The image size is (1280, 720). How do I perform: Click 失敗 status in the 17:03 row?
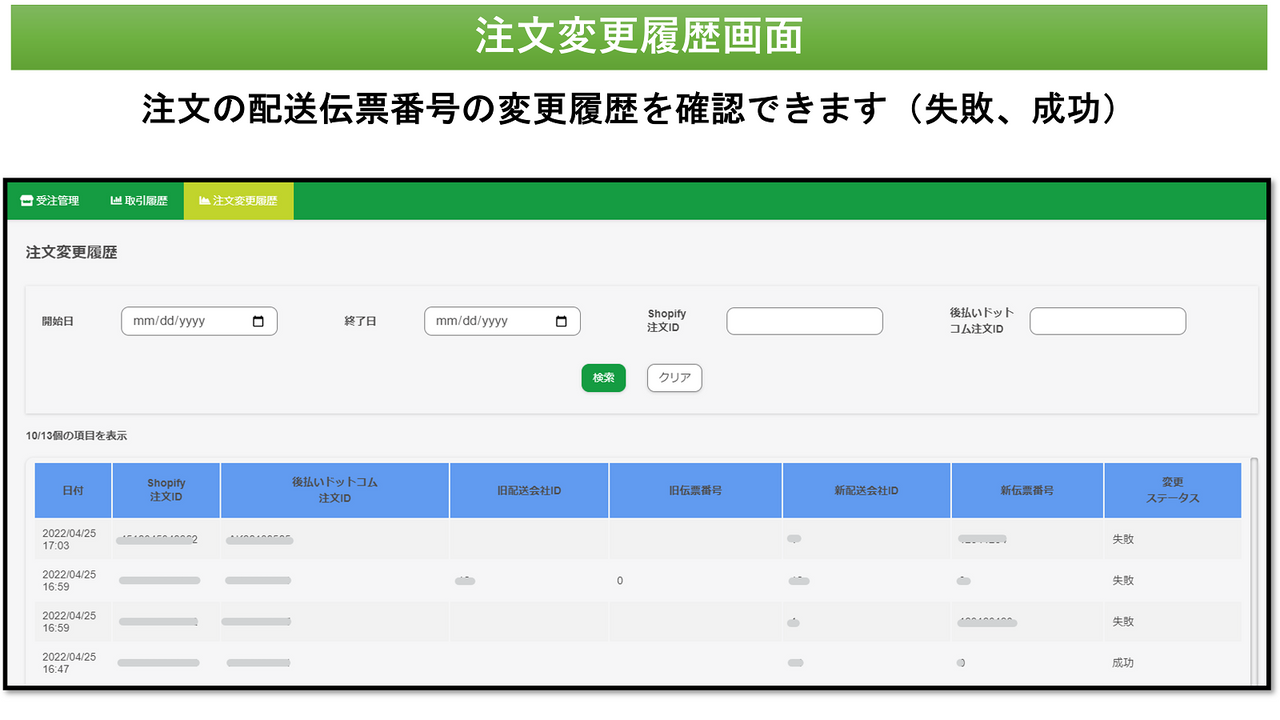click(x=1123, y=540)
